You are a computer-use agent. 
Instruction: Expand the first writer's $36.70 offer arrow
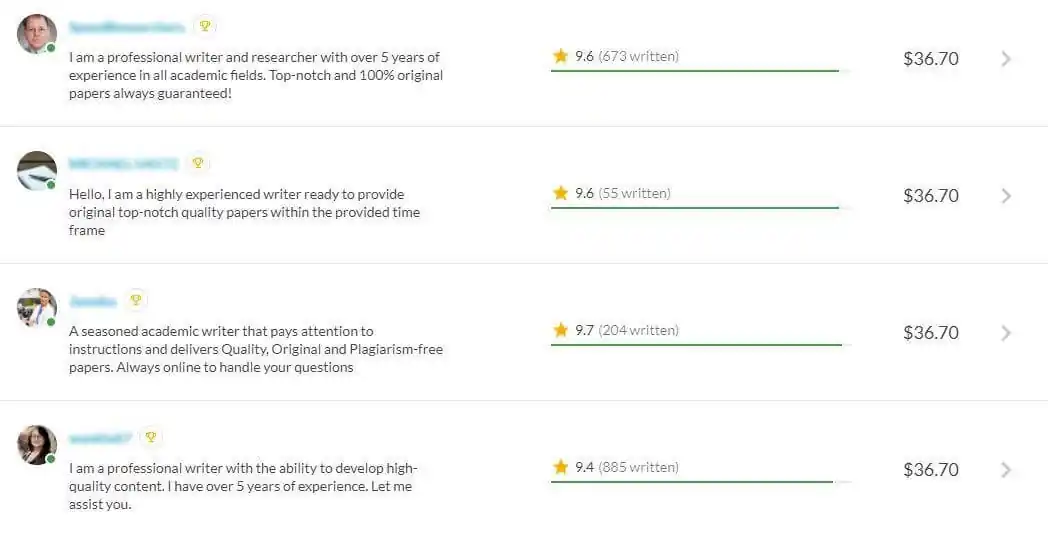(1006, 59)
